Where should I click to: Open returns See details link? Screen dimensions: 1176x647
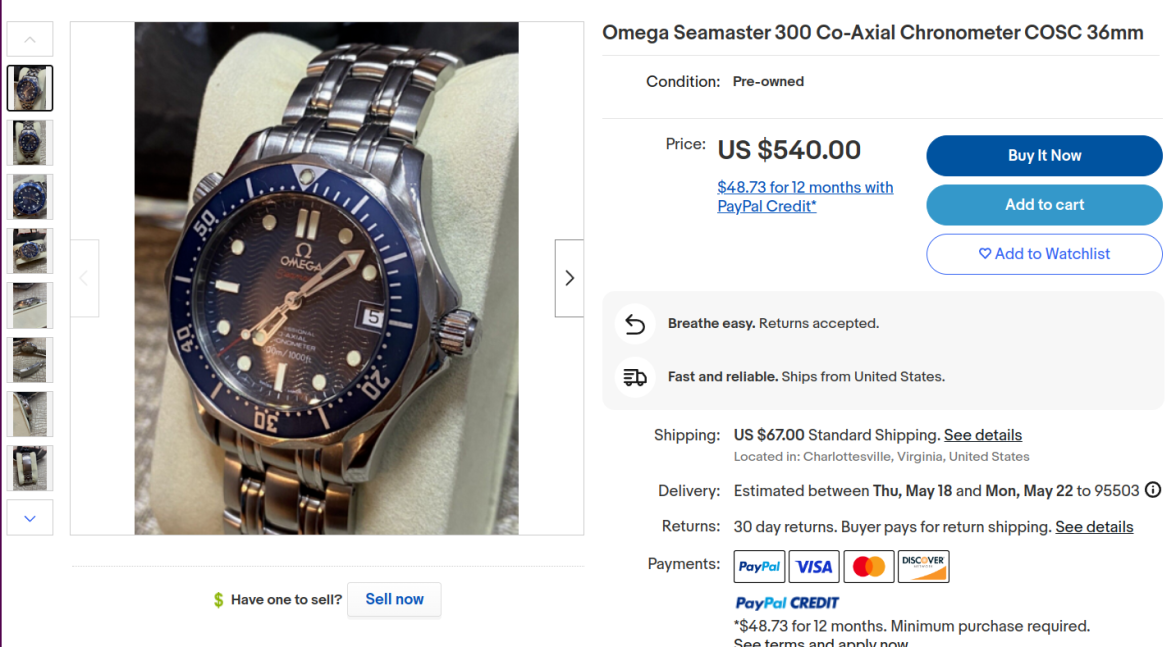pos(1094,527)
